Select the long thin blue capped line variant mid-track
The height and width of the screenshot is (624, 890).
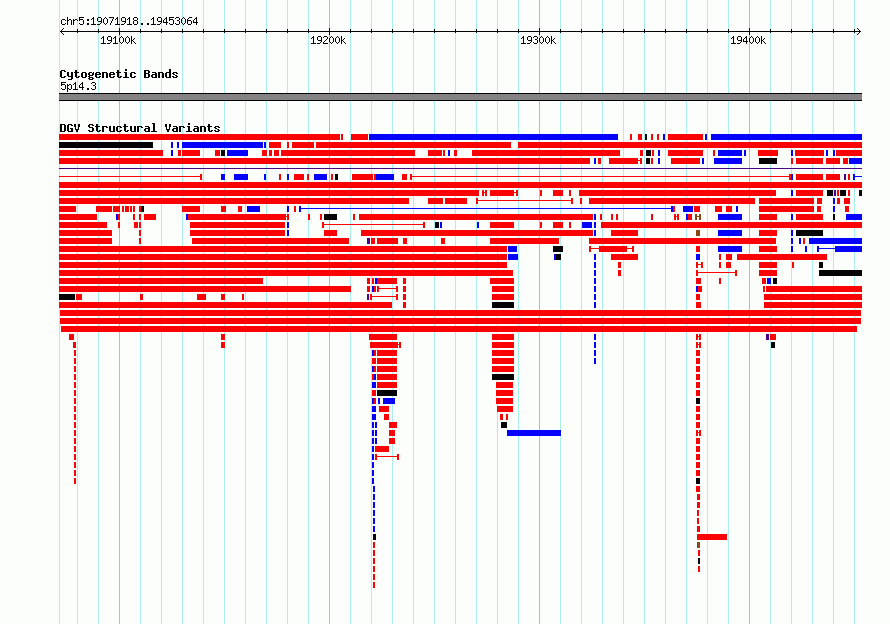click(486, 209)
